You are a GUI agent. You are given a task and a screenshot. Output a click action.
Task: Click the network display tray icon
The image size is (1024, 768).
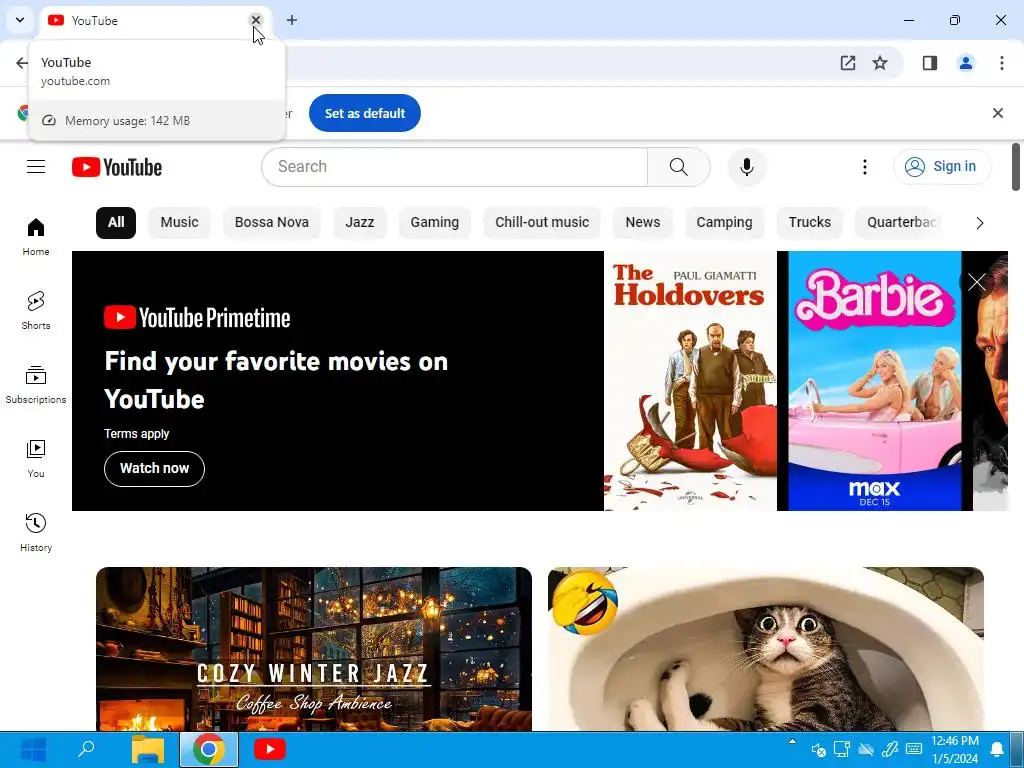842,749
